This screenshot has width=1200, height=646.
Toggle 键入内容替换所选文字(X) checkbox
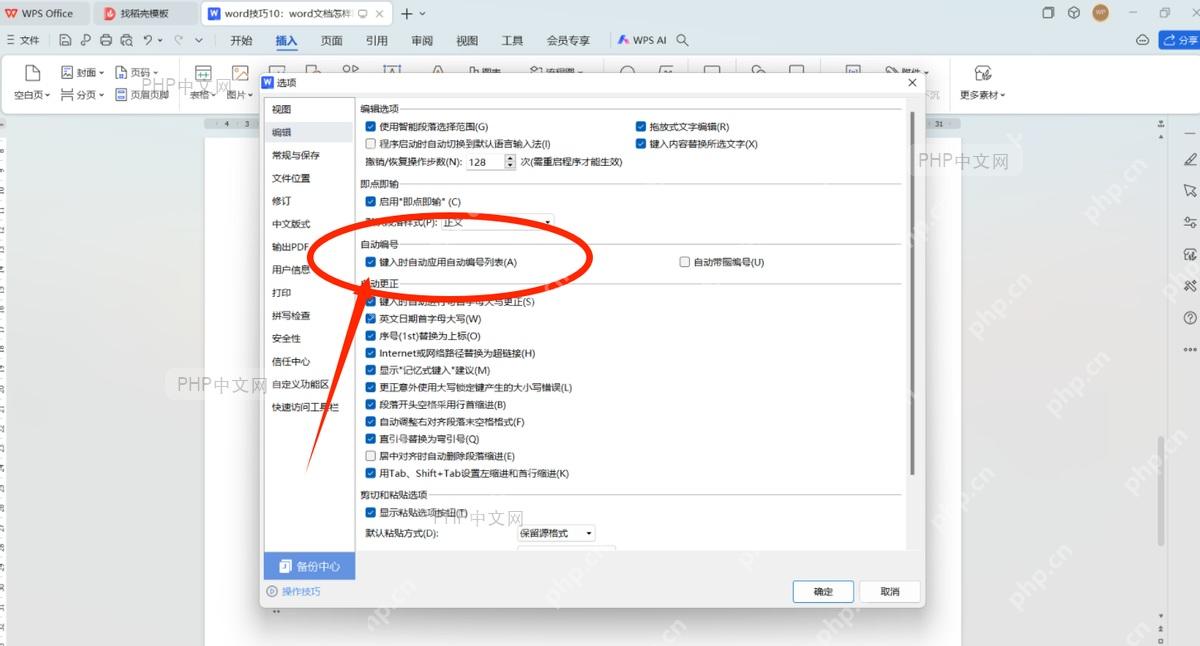tap(641, 144)
